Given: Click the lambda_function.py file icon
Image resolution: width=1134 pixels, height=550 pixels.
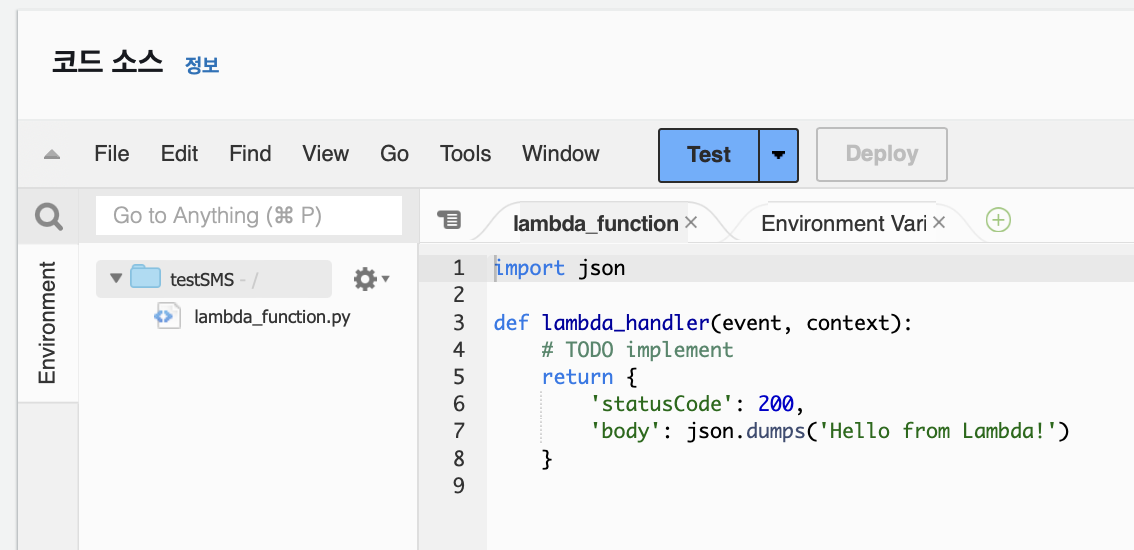Looking at the screenshot, I should click(x=165, y=318).
